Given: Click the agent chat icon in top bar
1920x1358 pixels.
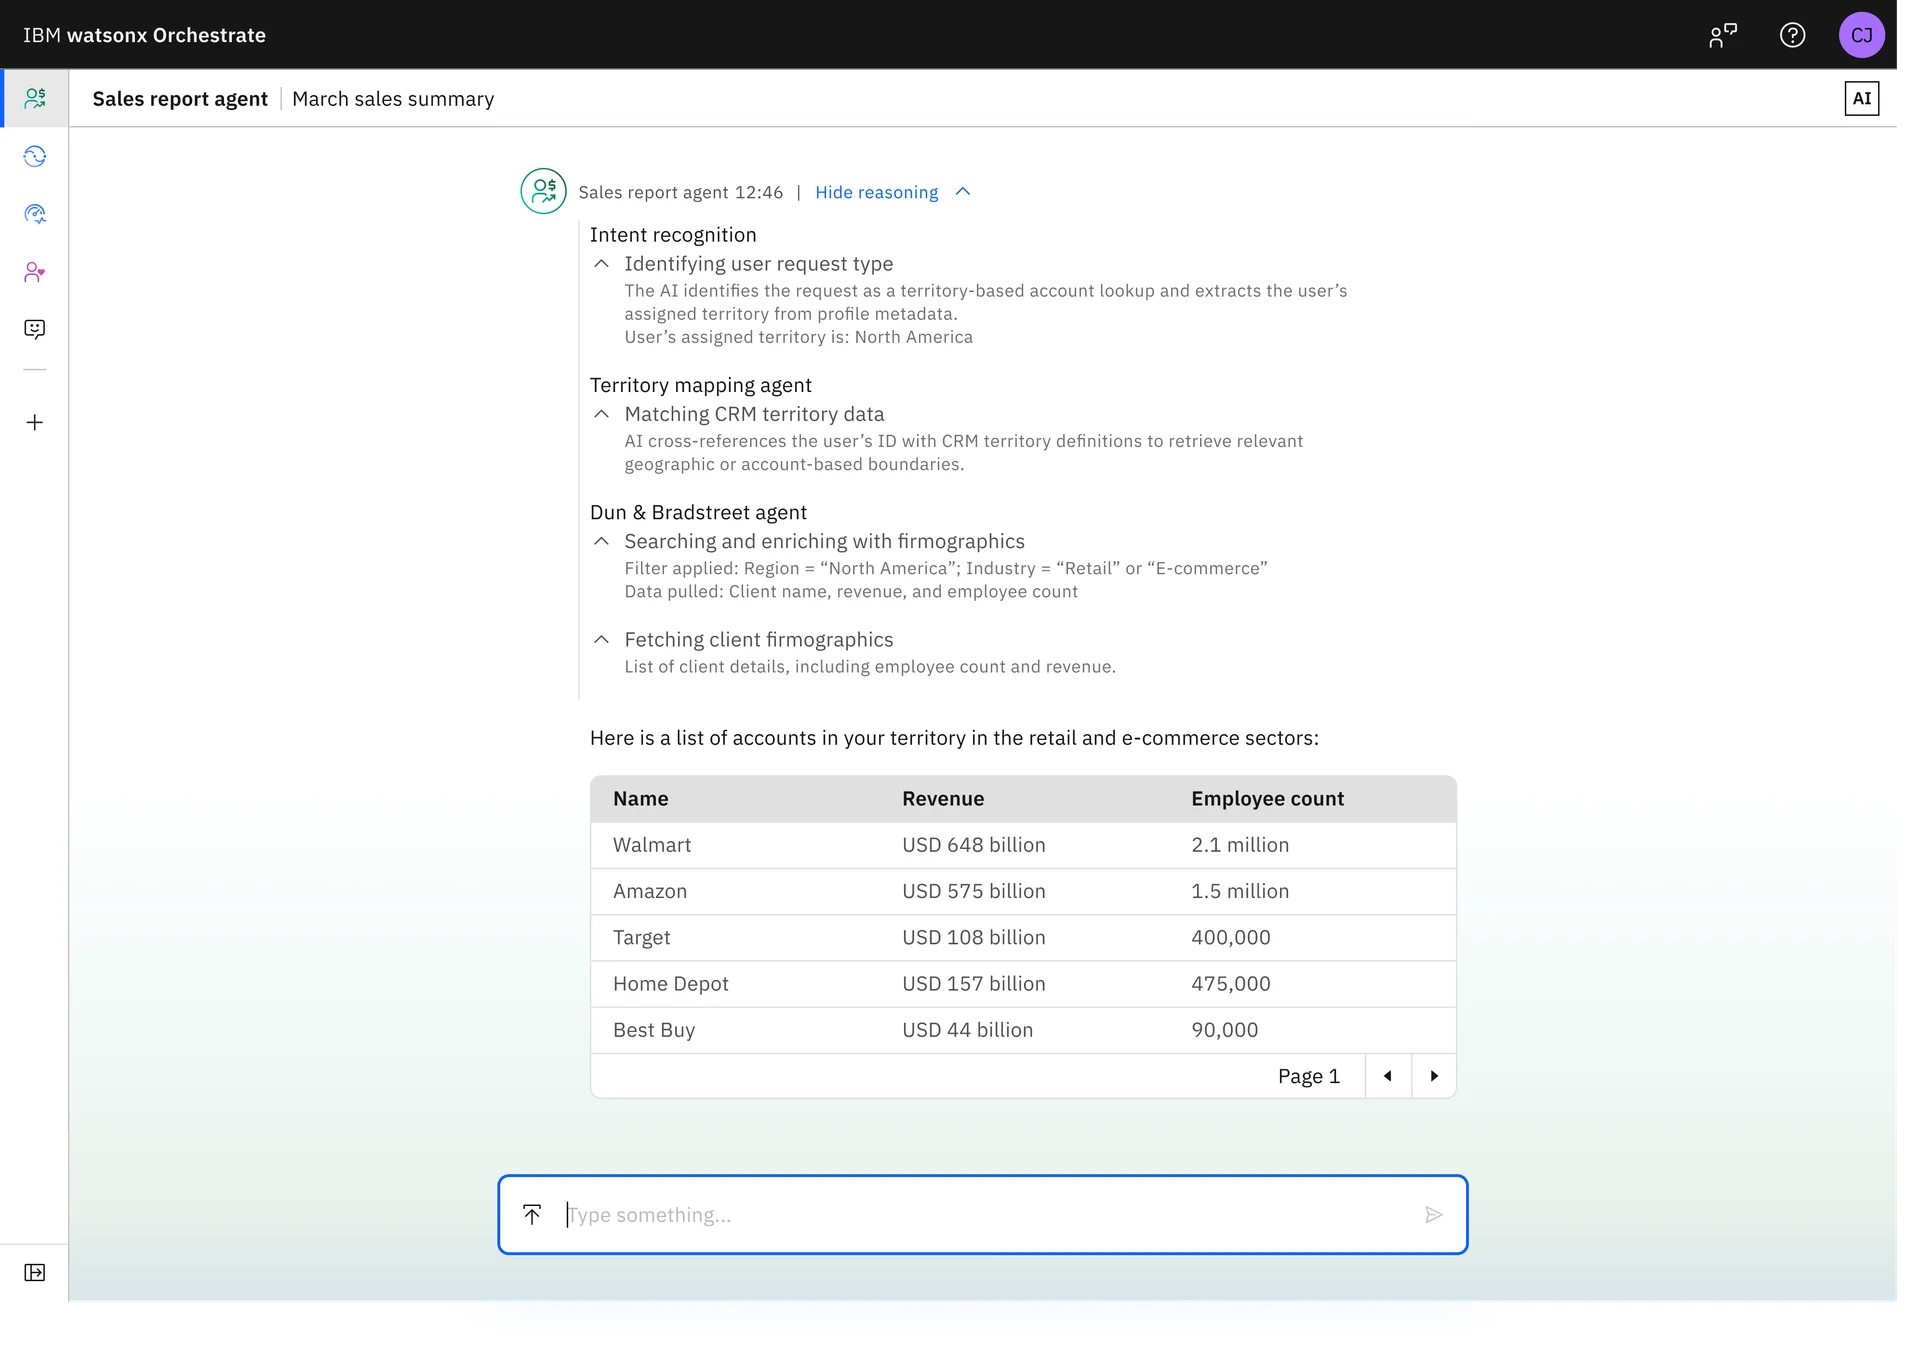Looking at the screenshot, I should pyautogui.click(x=1722, y=36).
